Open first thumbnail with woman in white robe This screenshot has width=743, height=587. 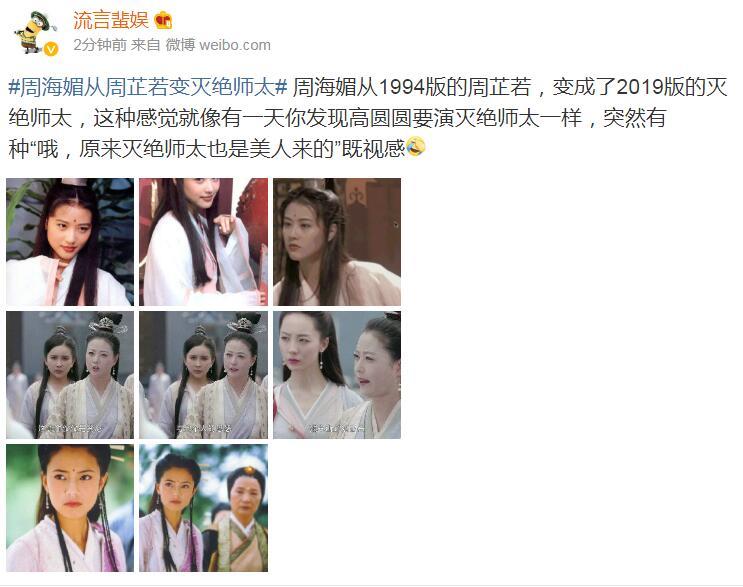[70, 242]
